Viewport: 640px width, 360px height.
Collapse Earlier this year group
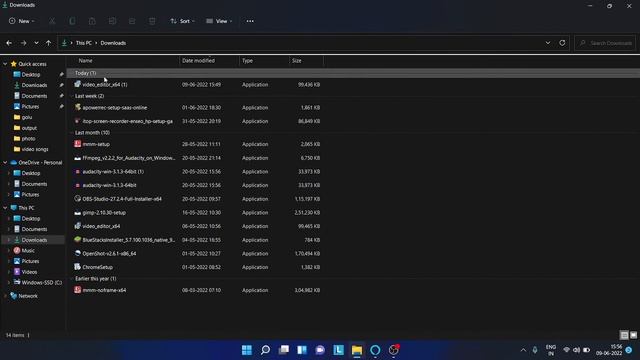[96, 279]
